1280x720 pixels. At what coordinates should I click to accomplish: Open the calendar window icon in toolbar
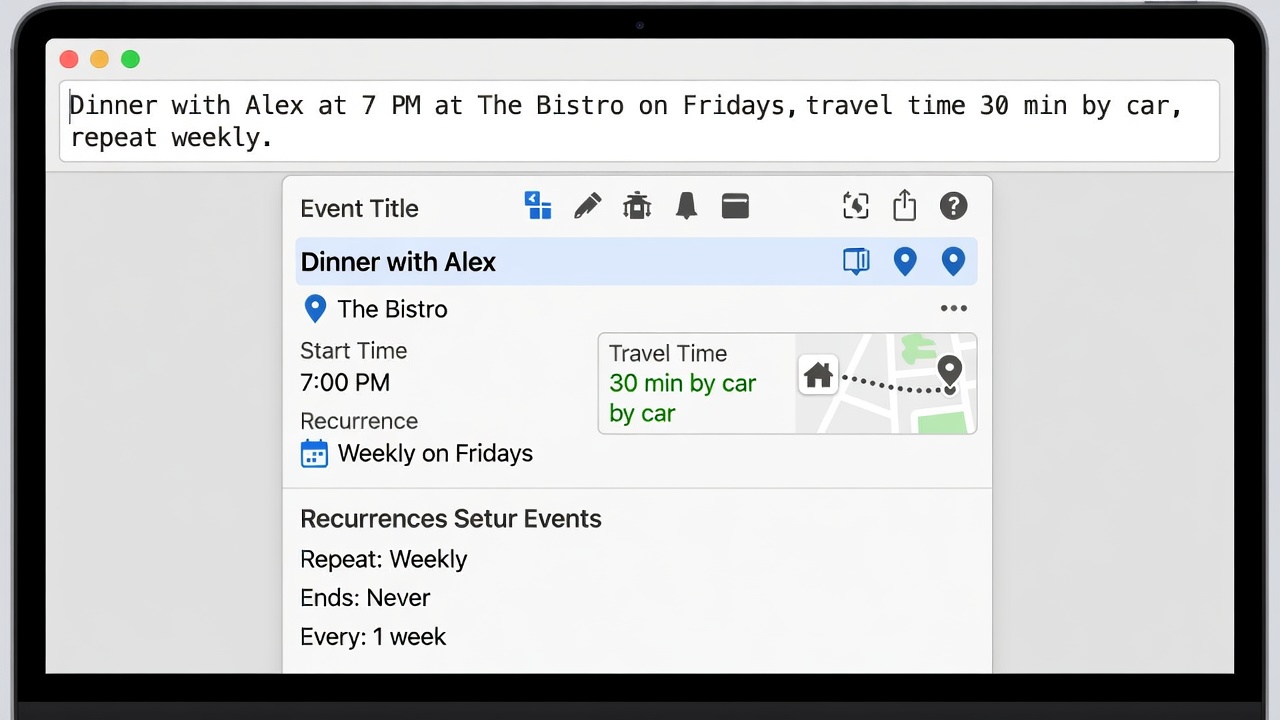(735, 206)
